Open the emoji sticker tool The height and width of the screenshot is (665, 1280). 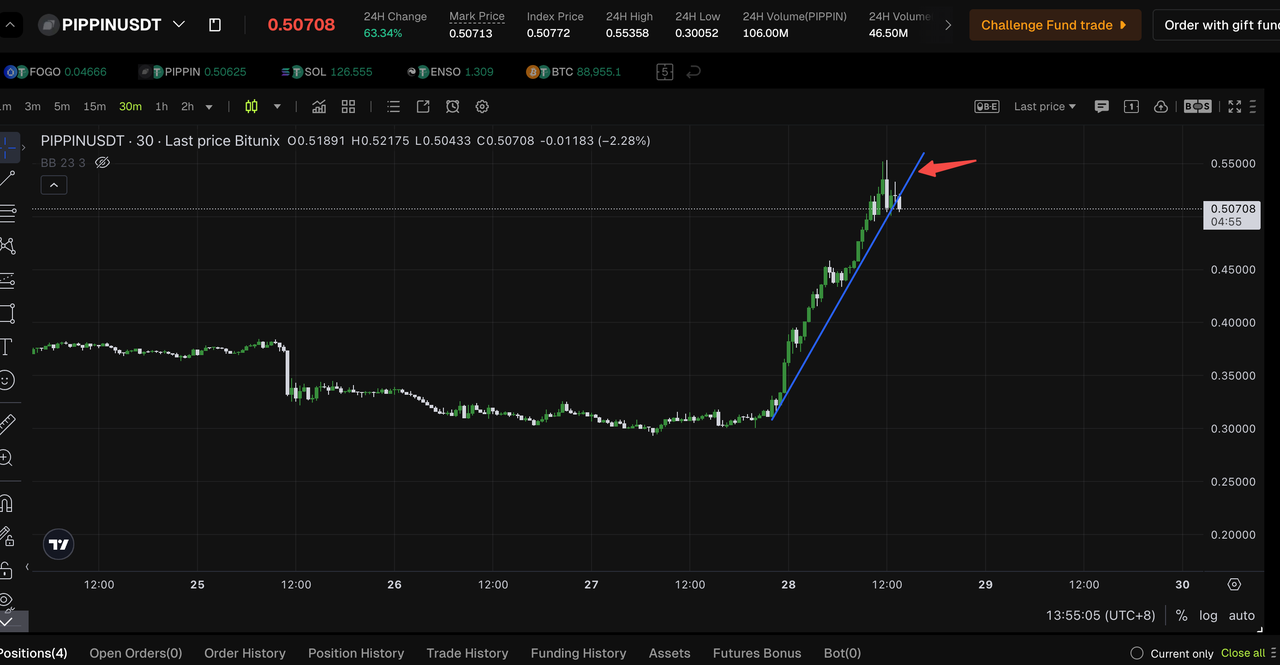(x=10, y=381)
